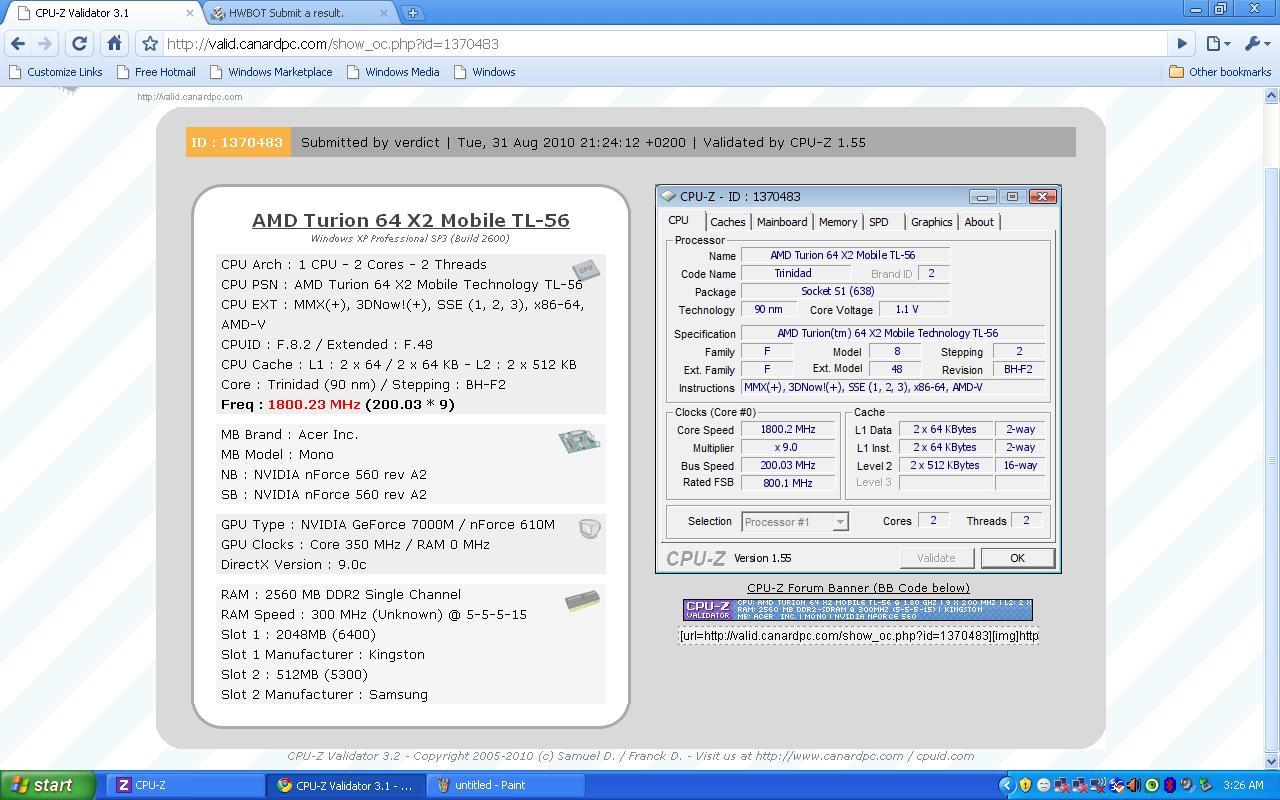Click the grayed Validate button

click(936, 558)
